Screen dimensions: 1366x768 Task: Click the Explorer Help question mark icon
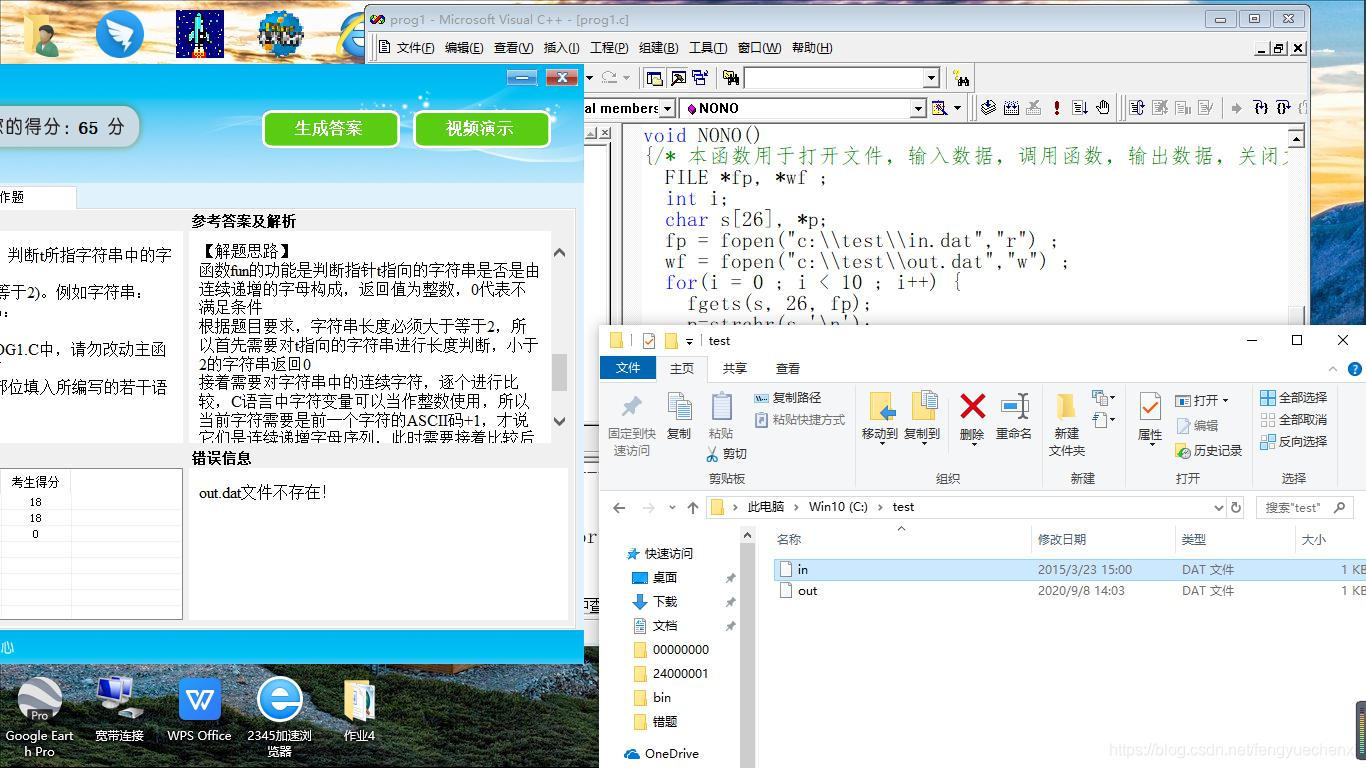point(1355,368)
